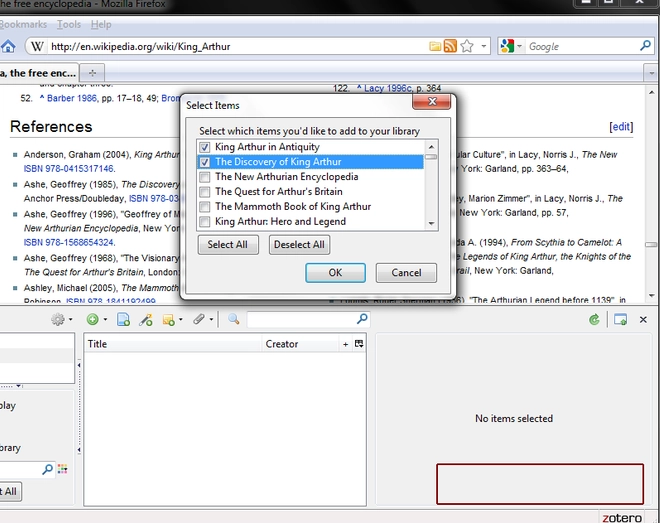Click the zotero status bar logo

(622, 518)
